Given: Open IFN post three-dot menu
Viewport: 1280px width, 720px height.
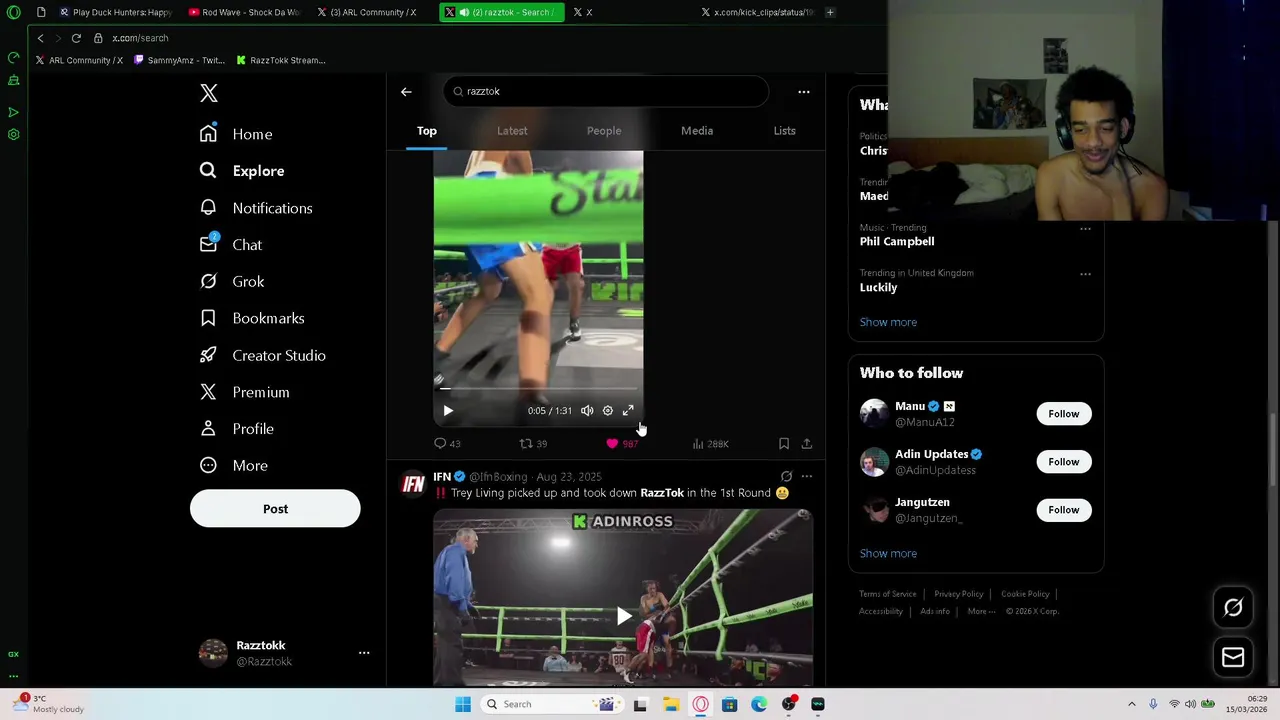Looking at the screenshot, I should pos(807,477).
